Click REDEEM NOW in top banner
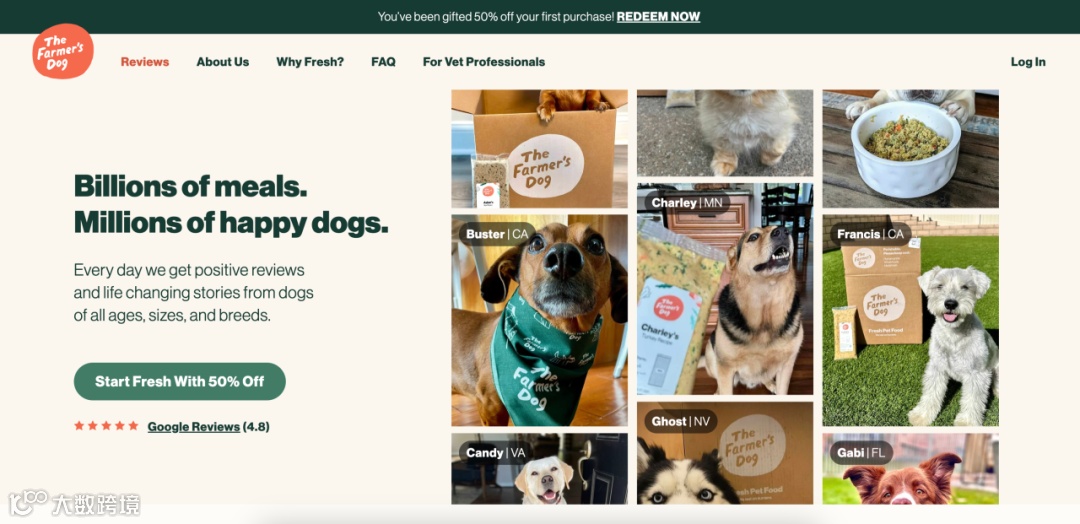The height and width of the screenshot is (524, 1080). tap(658, 17)
